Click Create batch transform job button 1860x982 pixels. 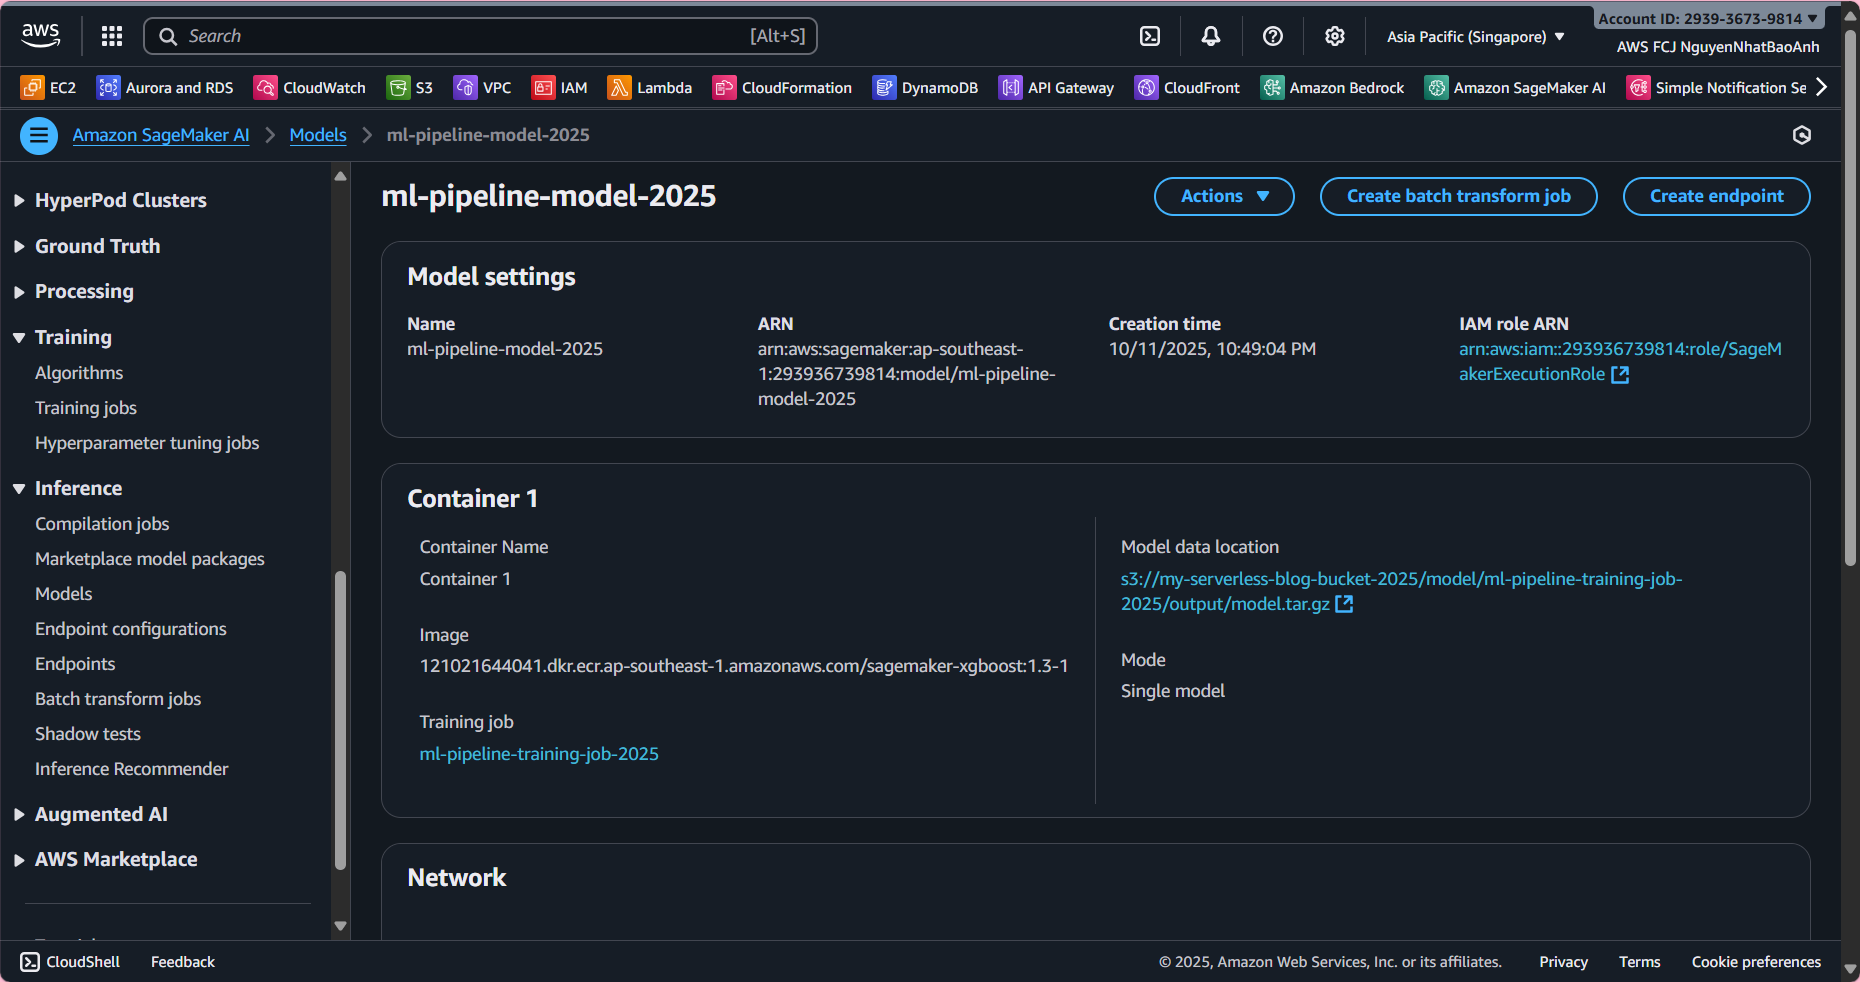(x=1458, y=196)
